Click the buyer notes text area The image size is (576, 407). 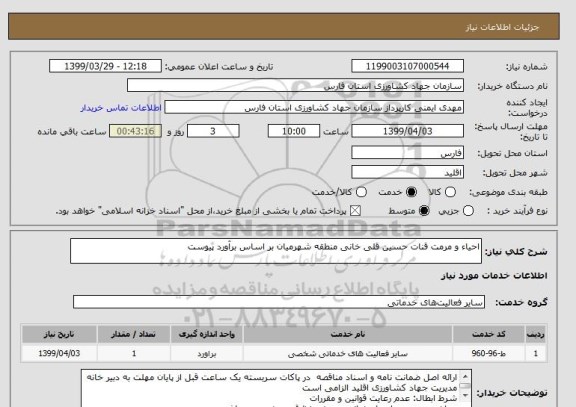click(x=276, y=389)
